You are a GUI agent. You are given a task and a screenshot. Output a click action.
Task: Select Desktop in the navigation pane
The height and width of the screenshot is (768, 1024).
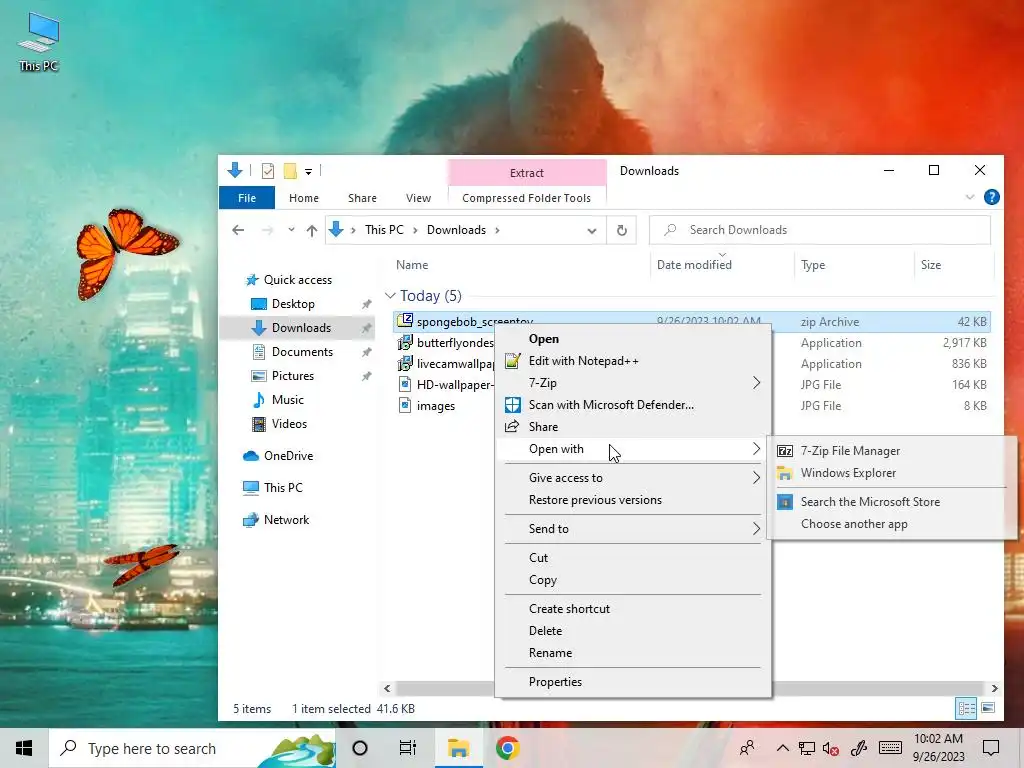pos(293,304)
